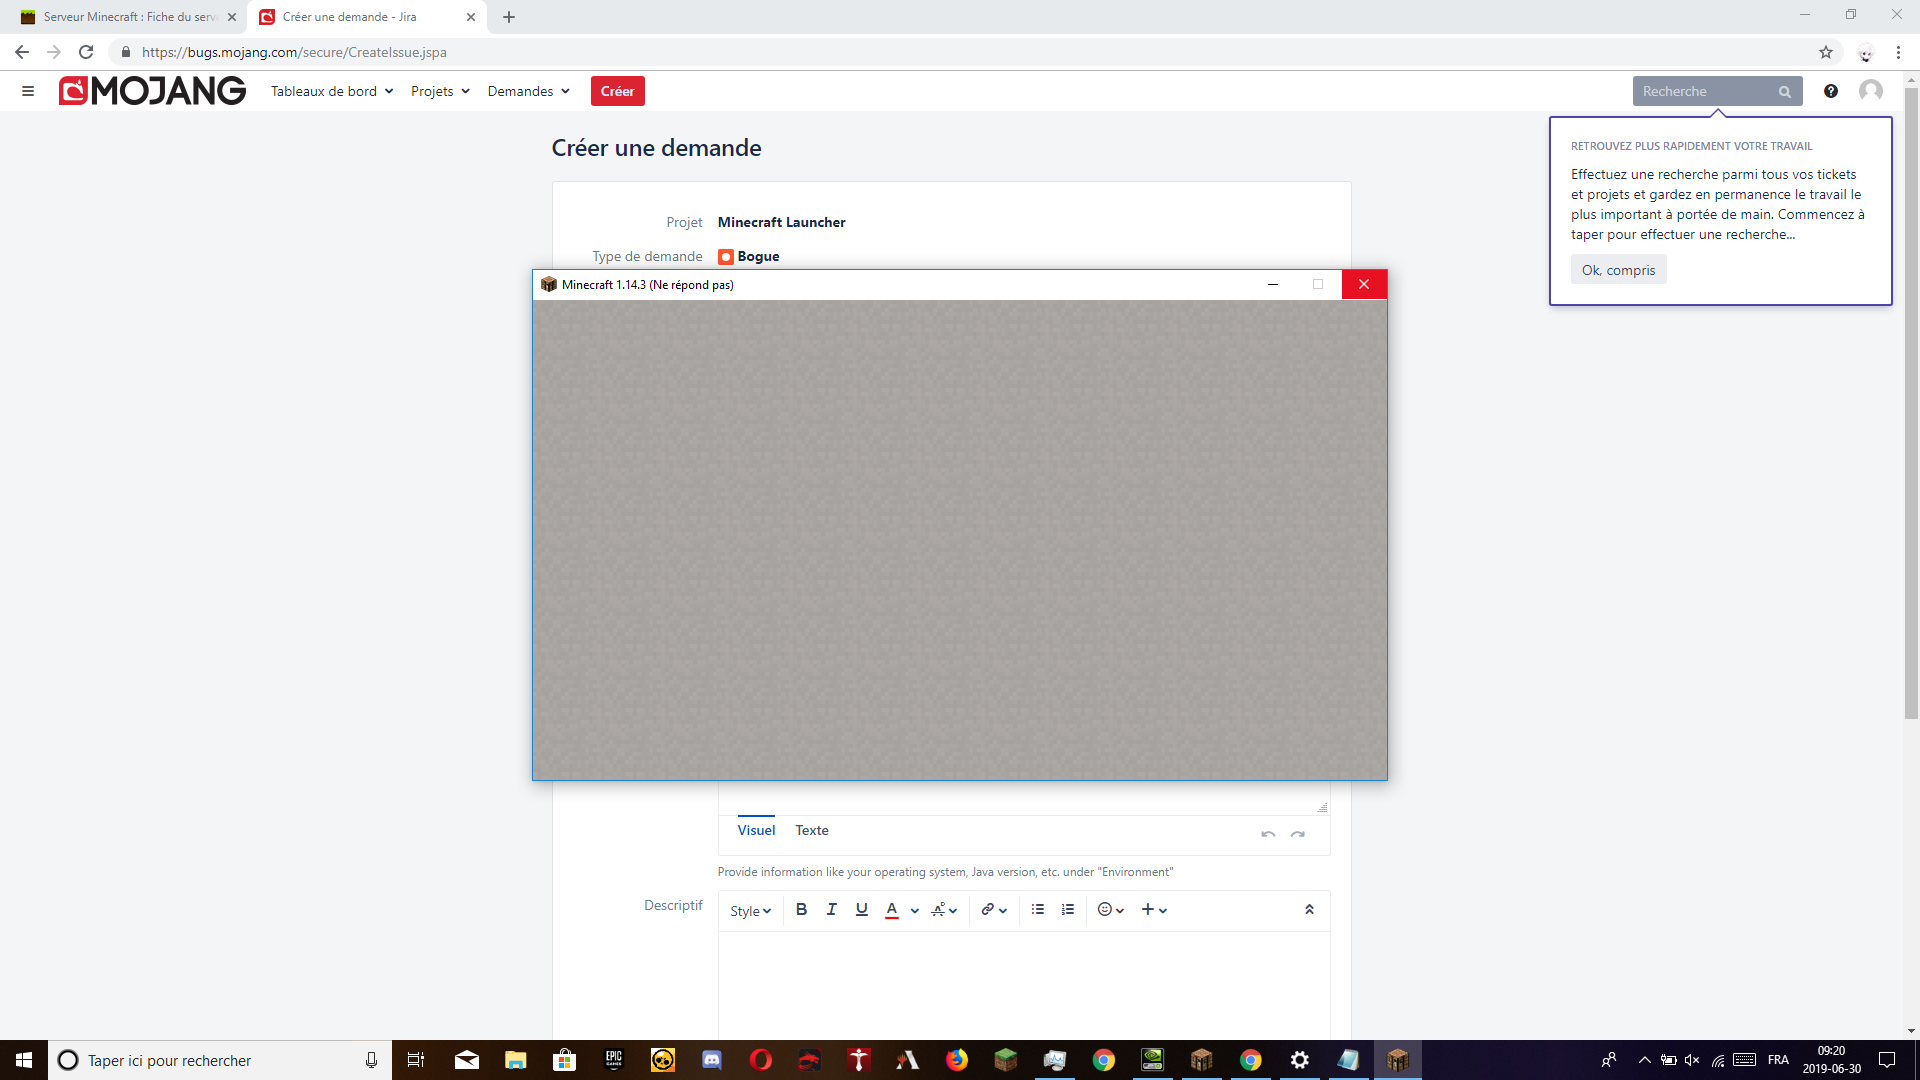Toggle bold formatting in the Descriptif editor

coord(801,909)
